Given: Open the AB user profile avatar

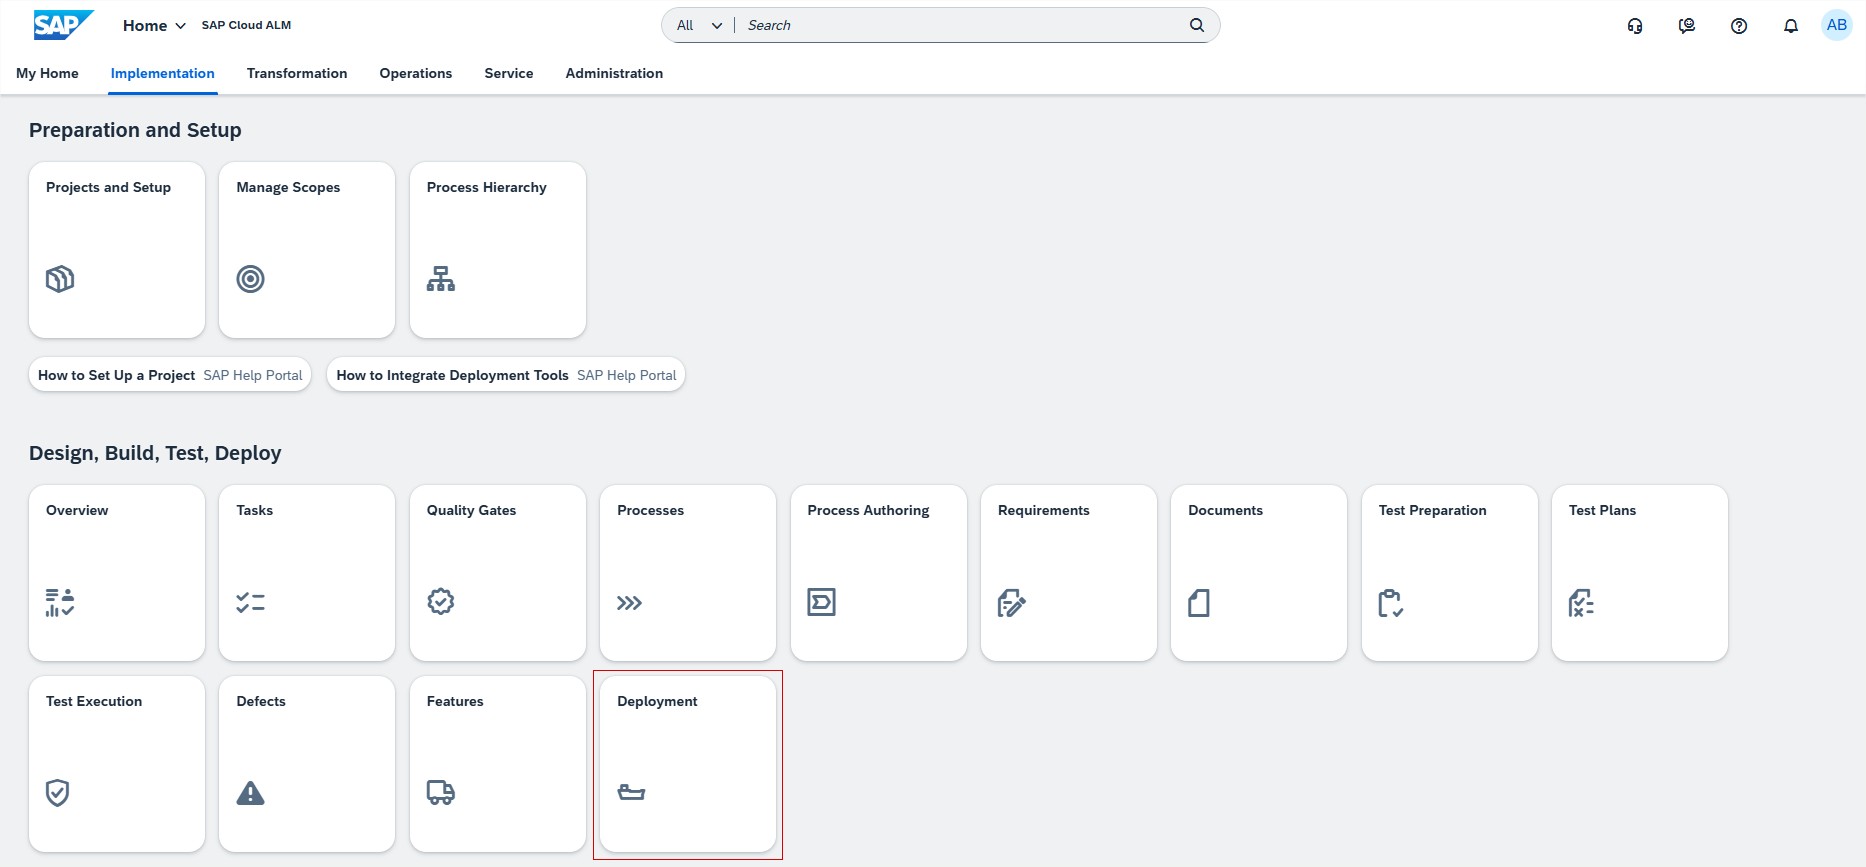Looking at the screenshot, I should point(1836,26).
